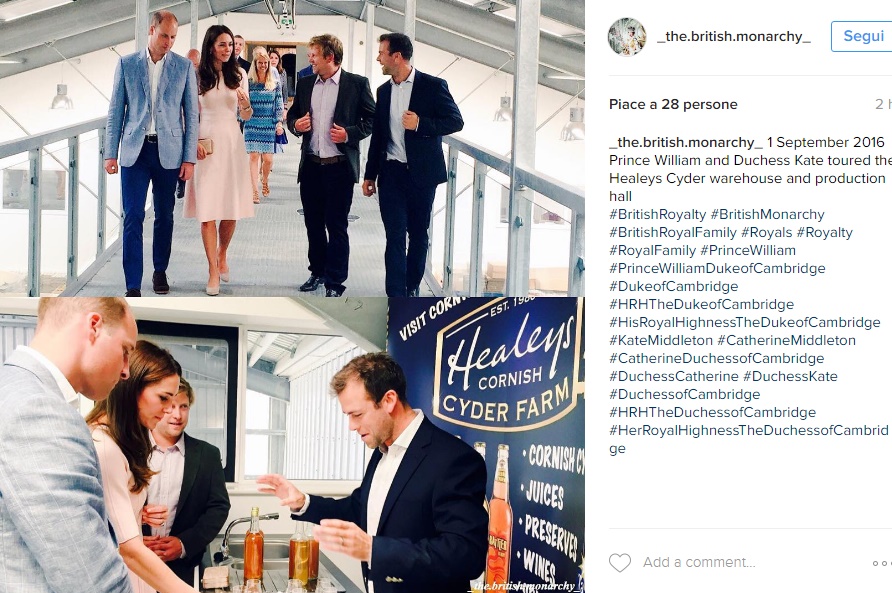This screenshot has width=892, height=593.
Task: Open the #HRHTheDuchessofCambridge hashtag
Action: [712, 412]
